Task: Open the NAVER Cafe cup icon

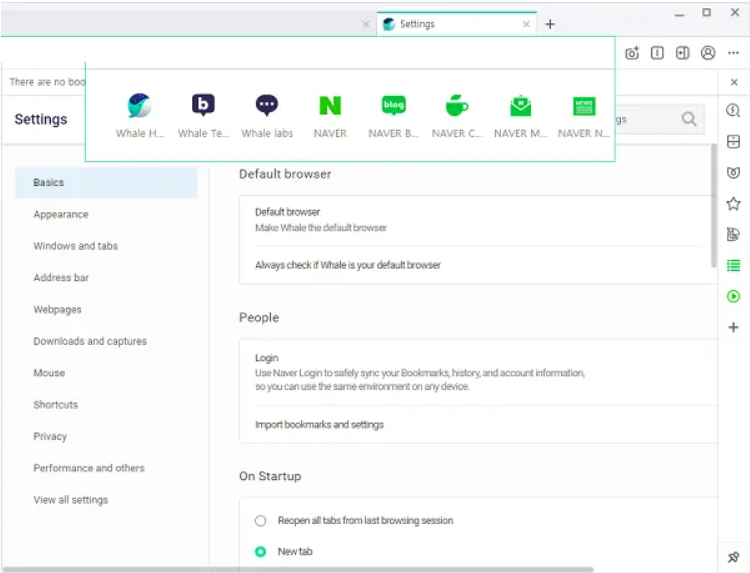Action: click(x=457, y=106)
